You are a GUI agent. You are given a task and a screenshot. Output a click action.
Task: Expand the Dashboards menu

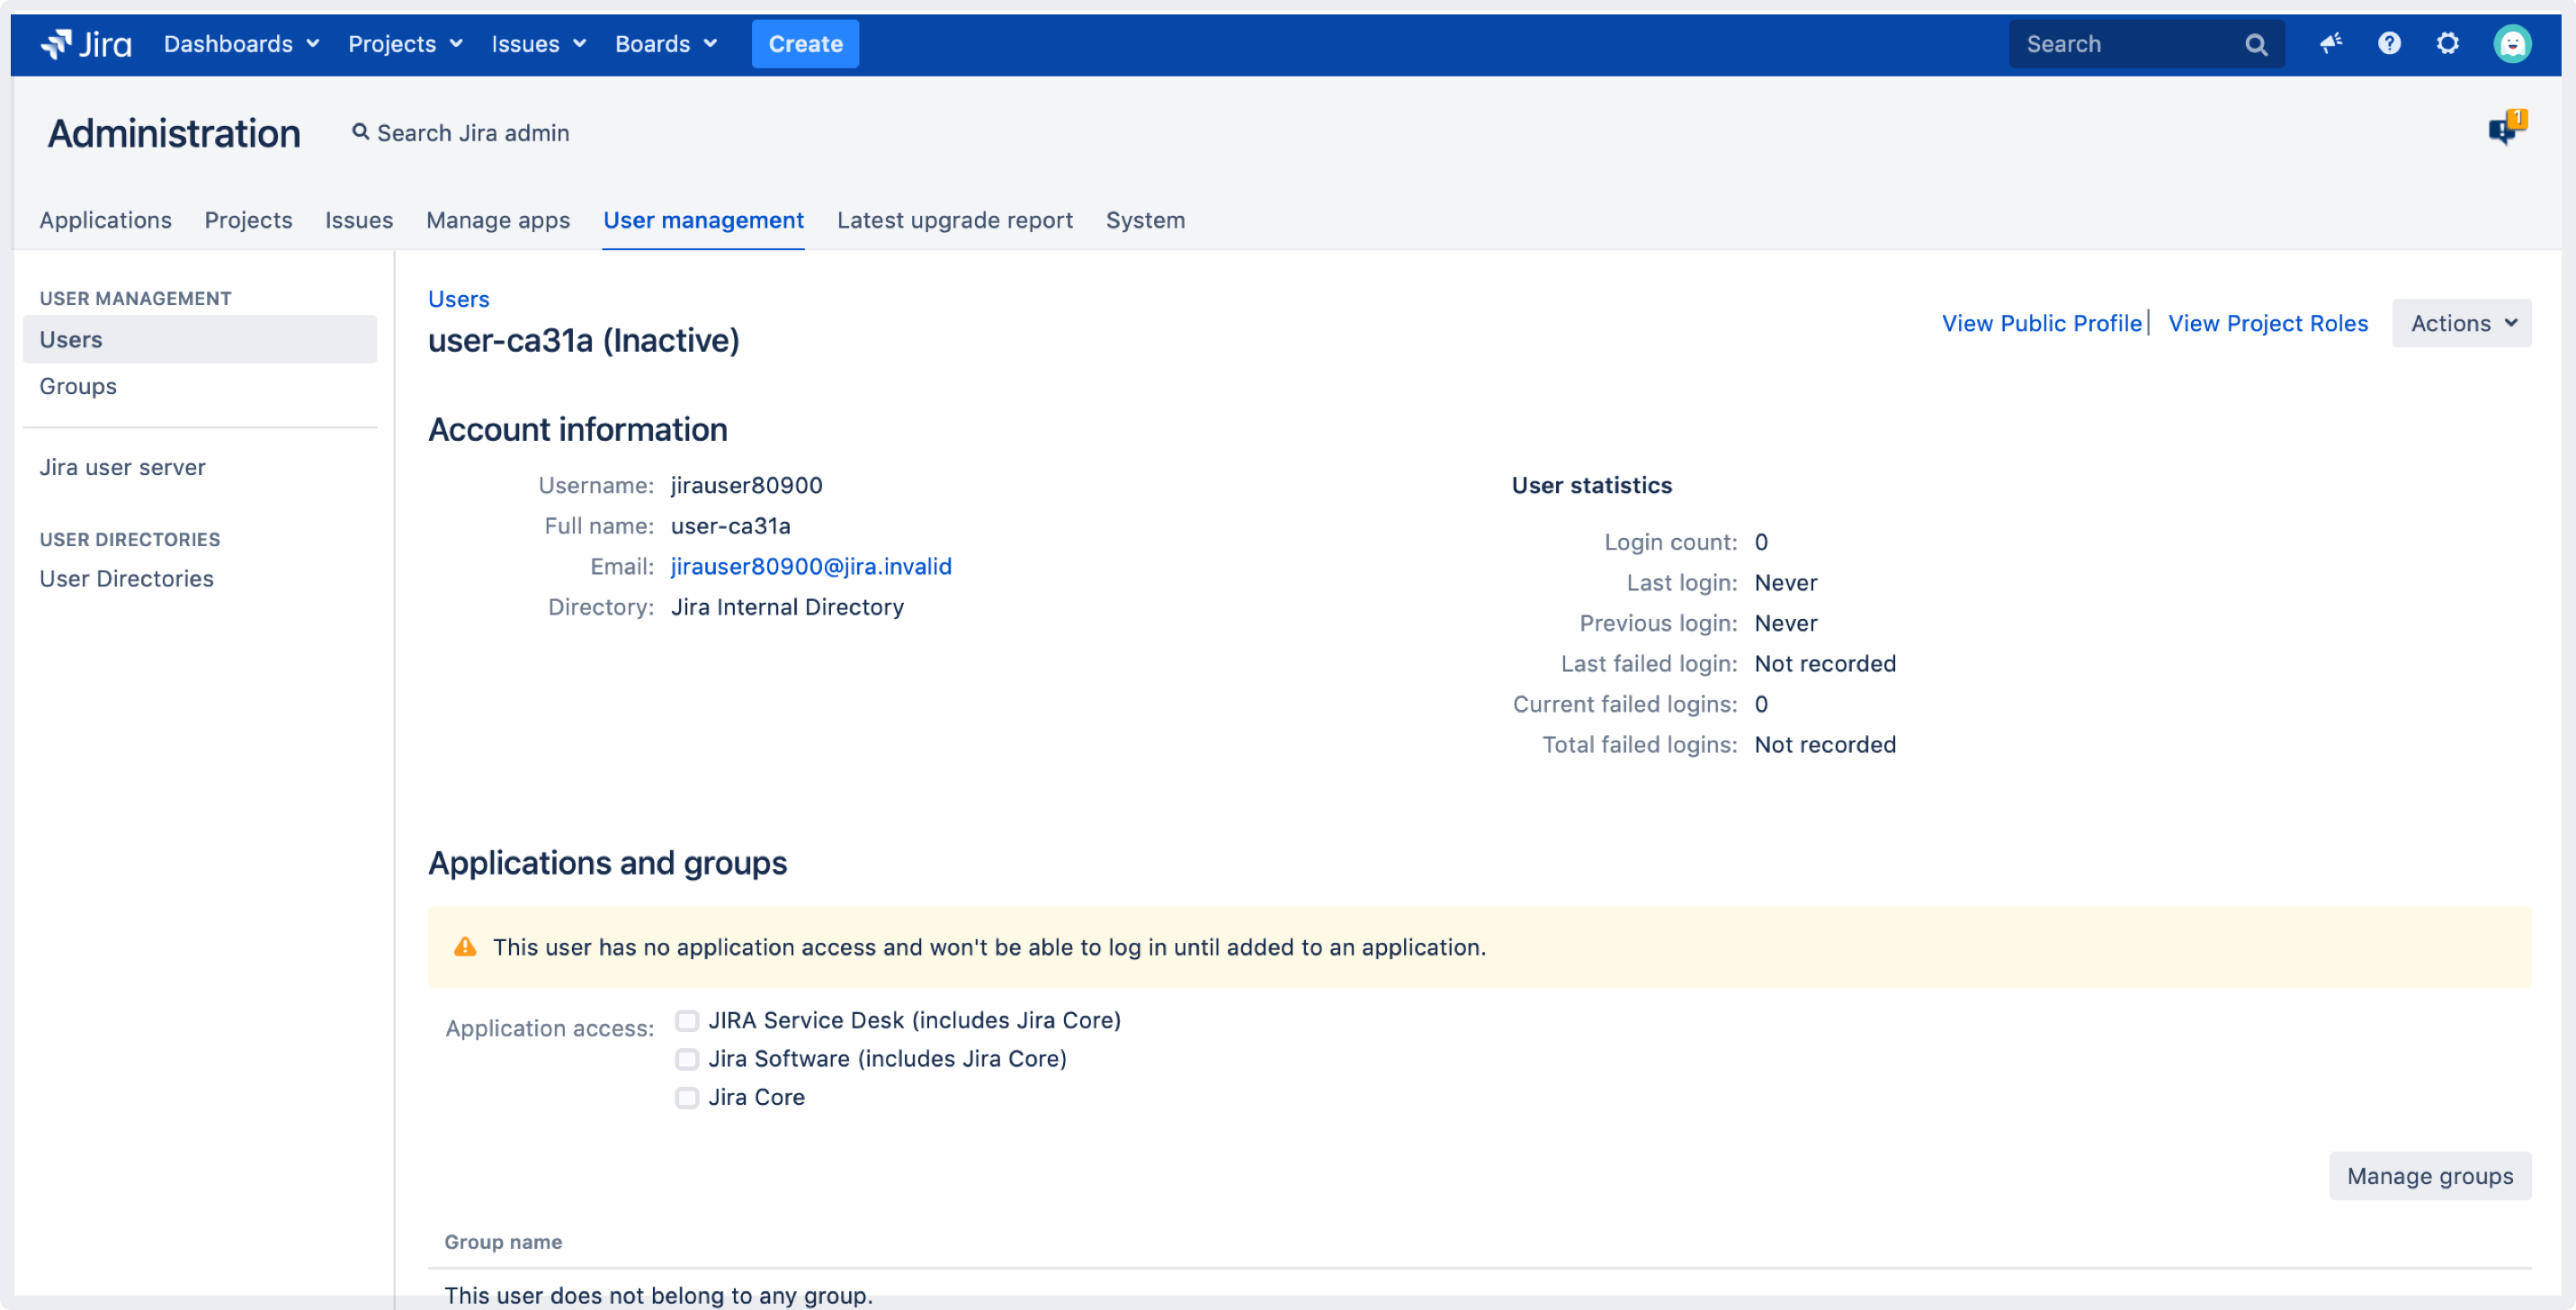[x=241, y=44]
